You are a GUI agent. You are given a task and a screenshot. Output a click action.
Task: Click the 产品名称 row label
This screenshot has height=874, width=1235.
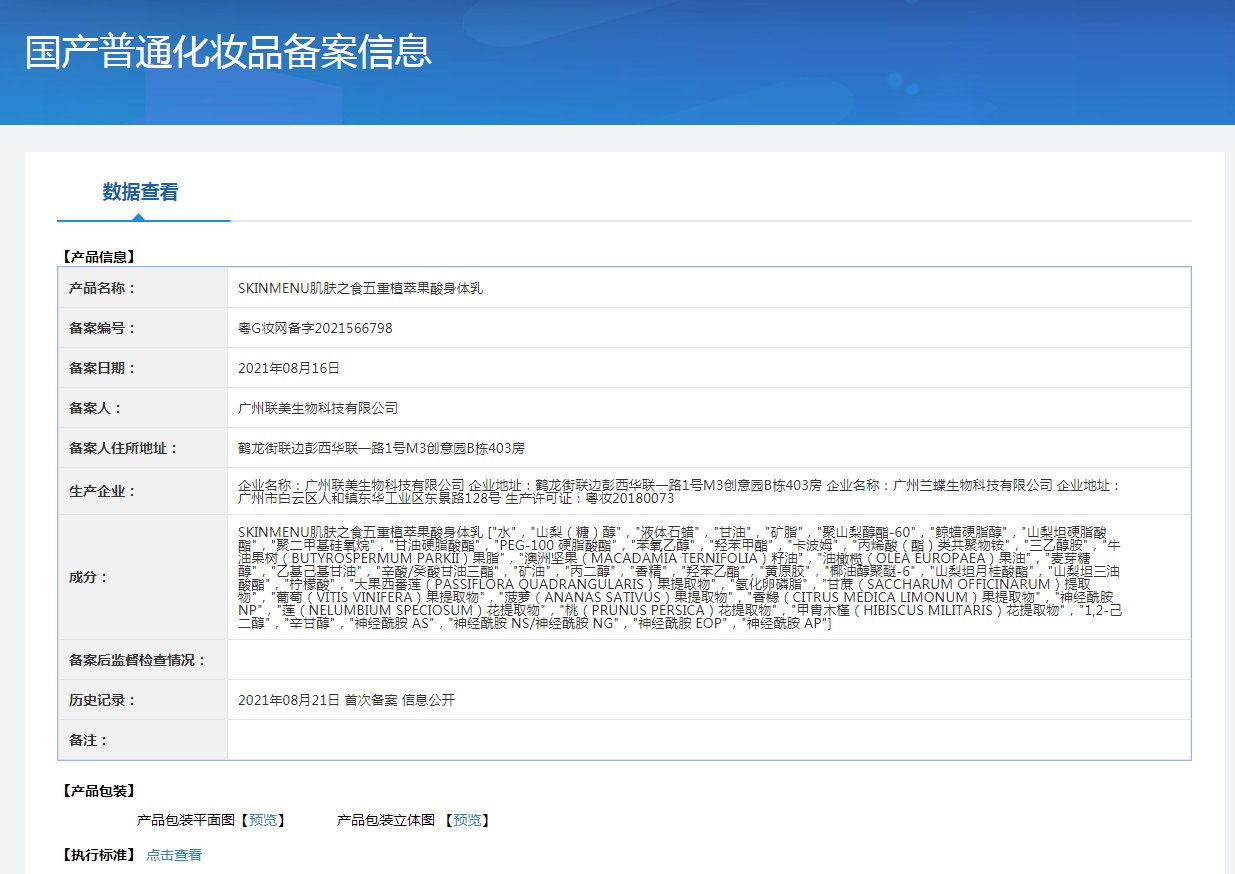tap(102, 288)
